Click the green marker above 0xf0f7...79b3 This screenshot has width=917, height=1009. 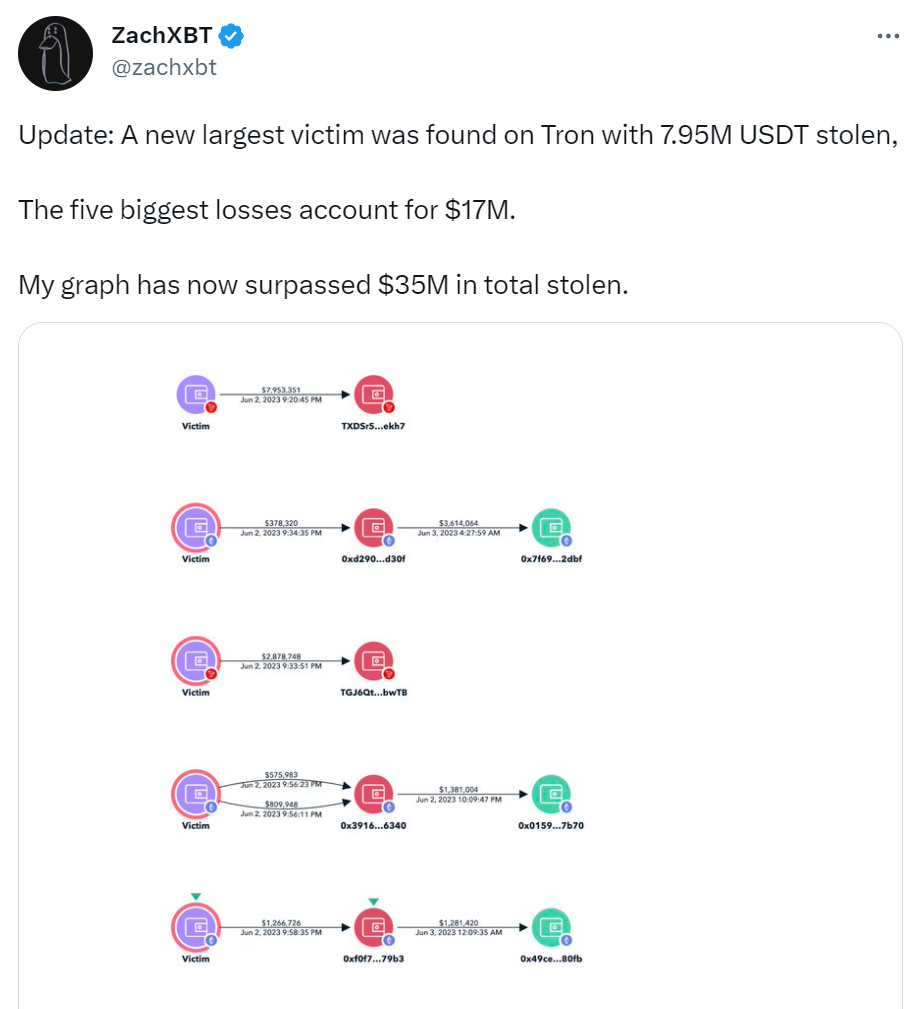point(374,902)
